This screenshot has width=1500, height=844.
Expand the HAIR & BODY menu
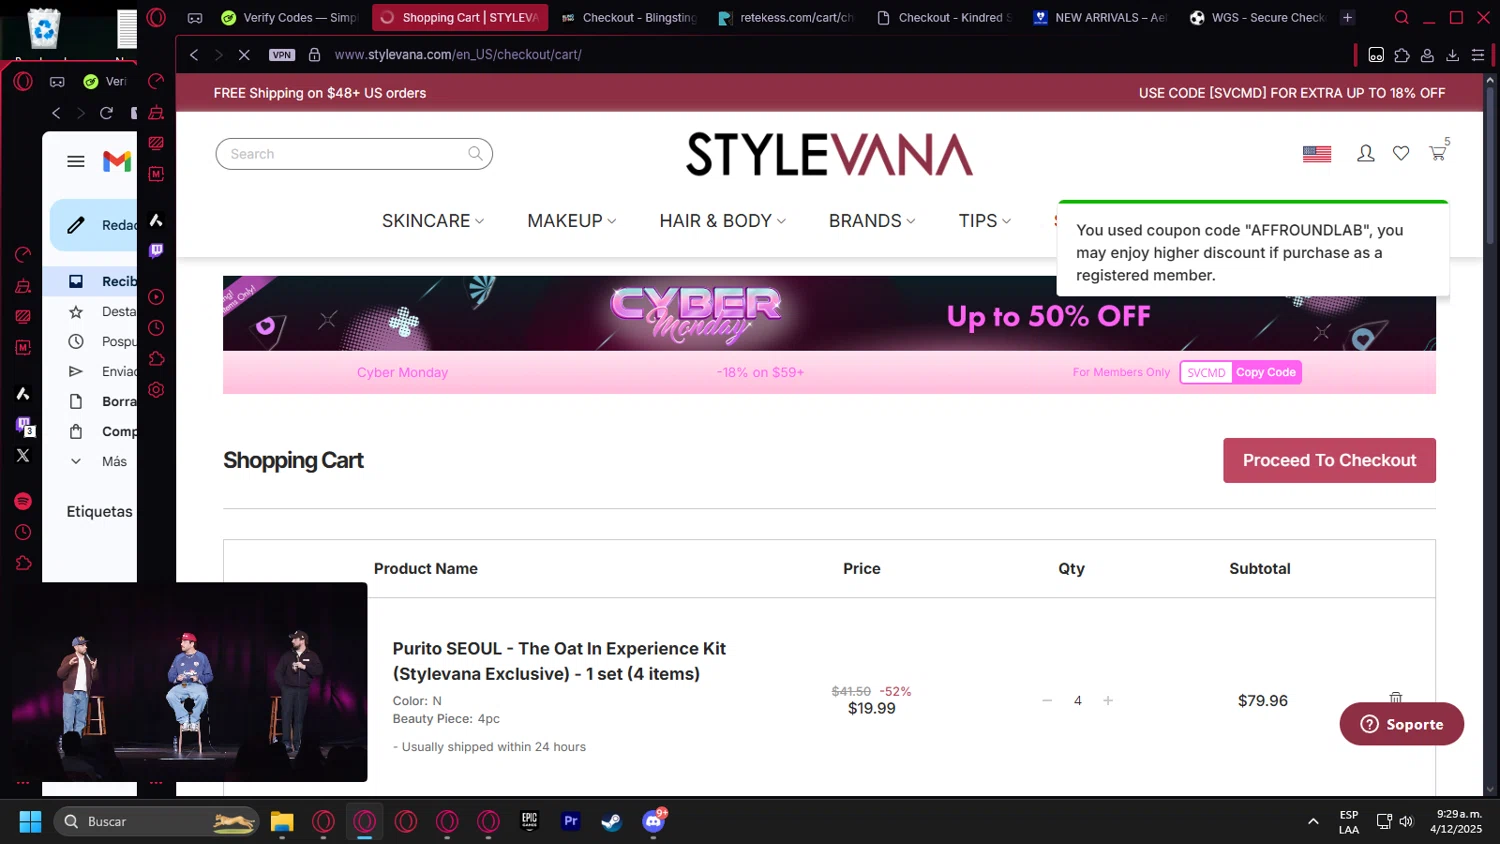(722, 221)
